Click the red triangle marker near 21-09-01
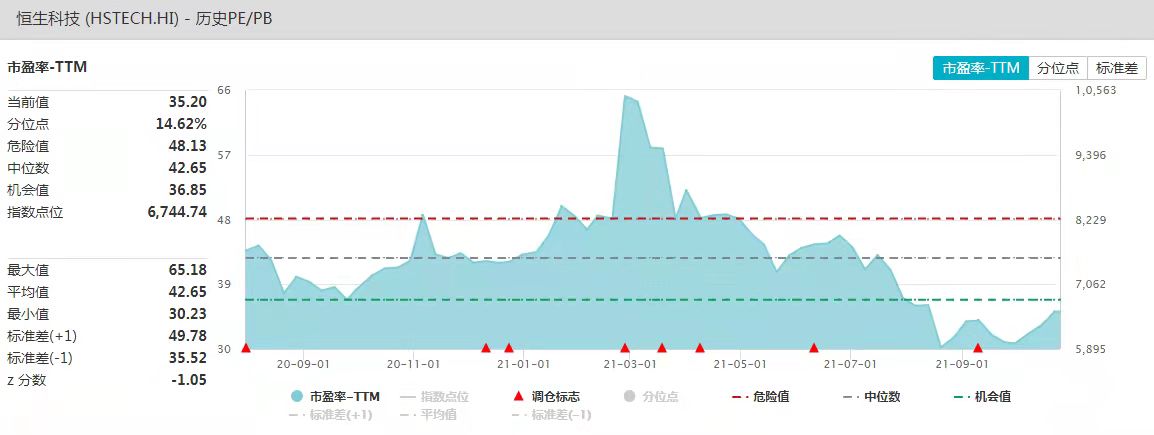 pyautogui.click(x=978, y=347)
